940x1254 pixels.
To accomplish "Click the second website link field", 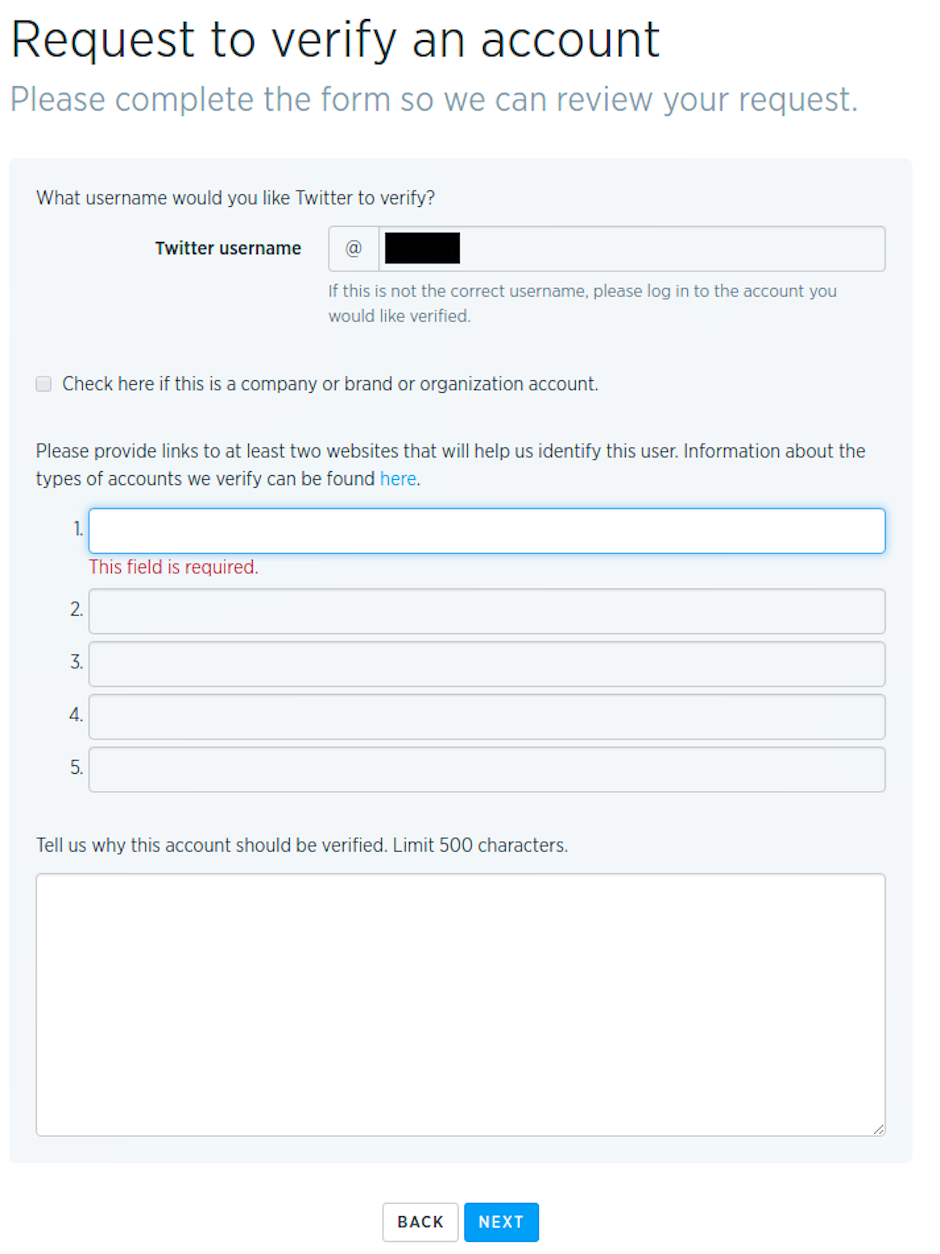I will (x=486, y=611).
